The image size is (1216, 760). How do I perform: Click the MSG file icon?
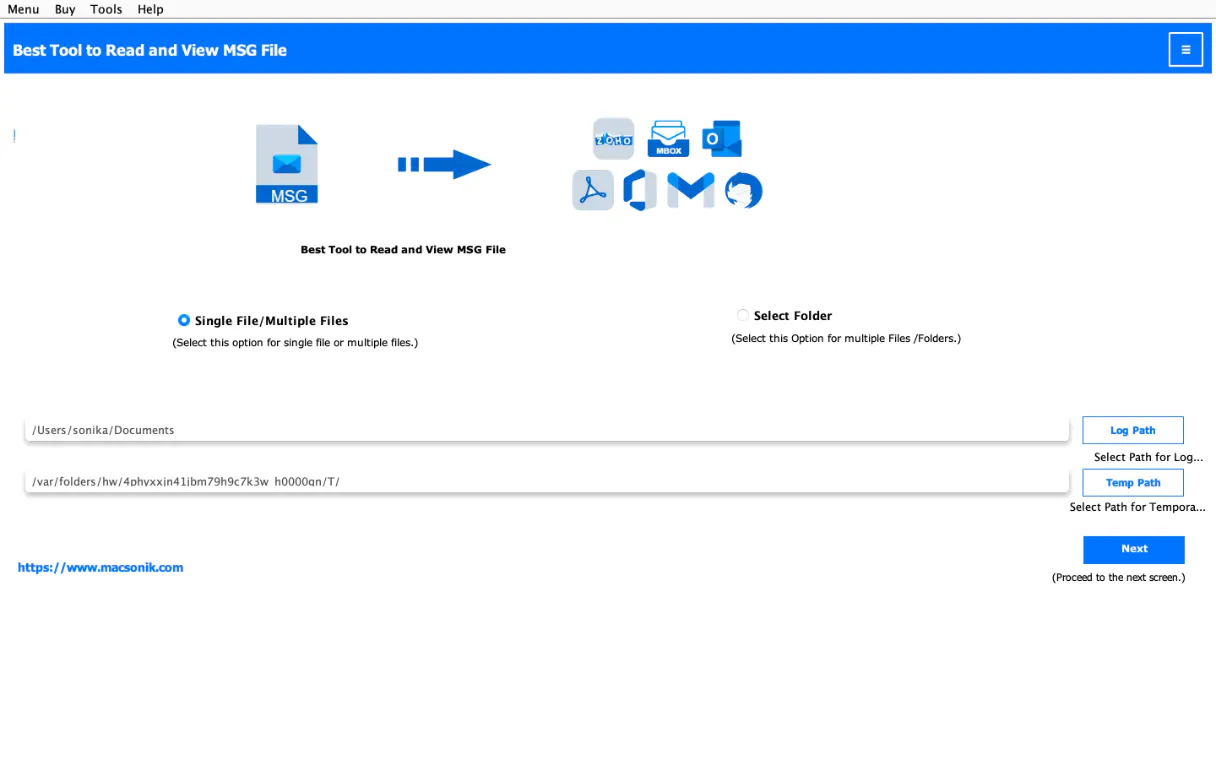pyautogui.click(x=288, y=164)
